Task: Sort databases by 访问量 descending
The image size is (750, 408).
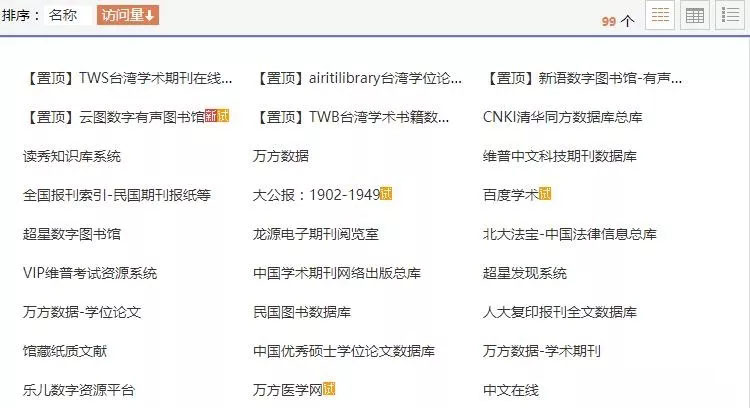Action: pyautogui.click(x=129, y=16)
